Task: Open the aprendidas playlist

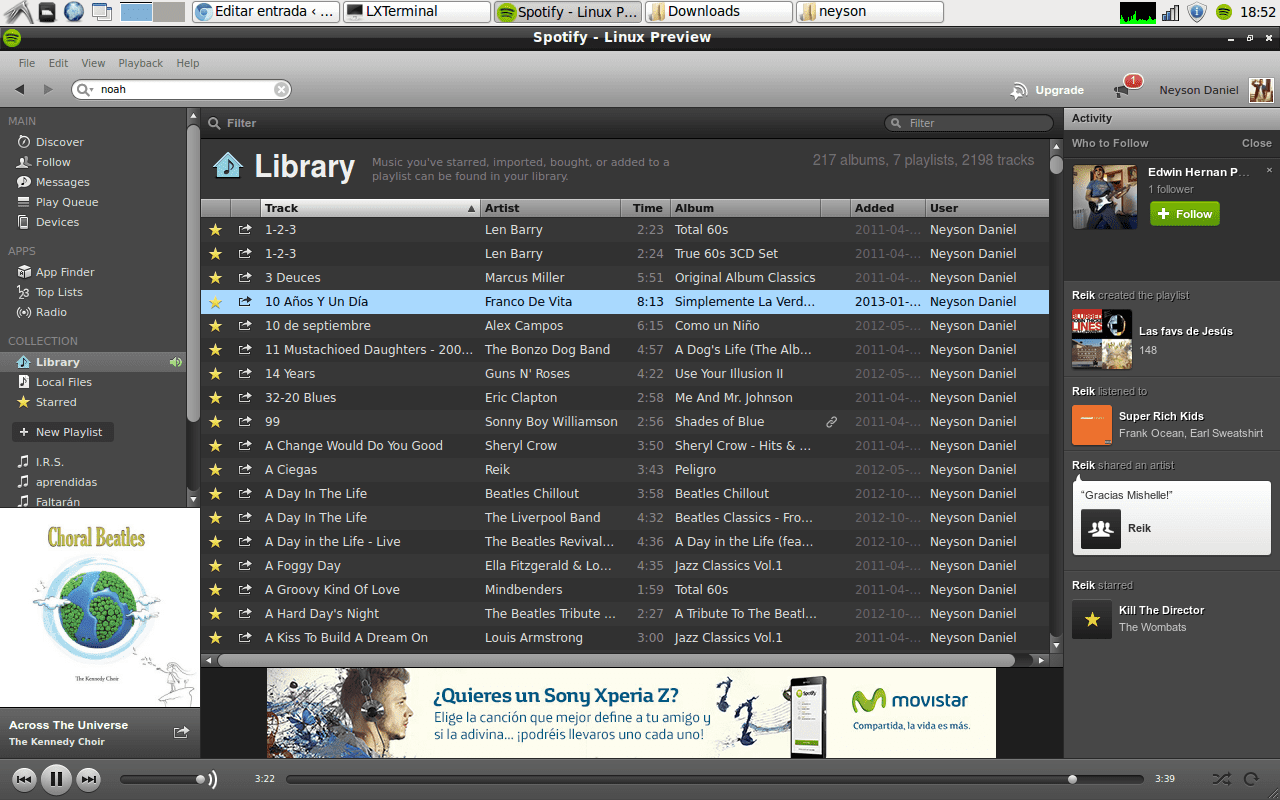Action: coord(66,482)
